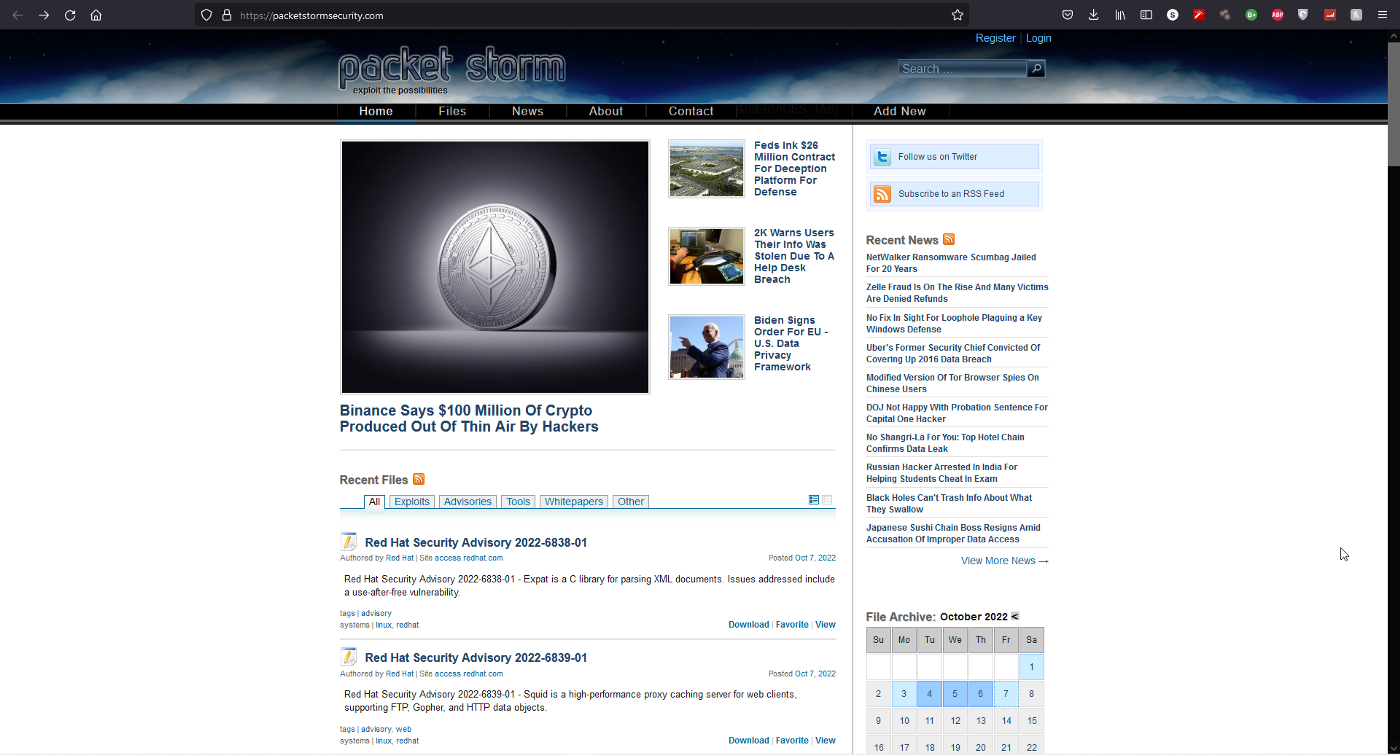Bookmark this page with the star
The image size is (1400, 755).
click(x=957, y=15)
